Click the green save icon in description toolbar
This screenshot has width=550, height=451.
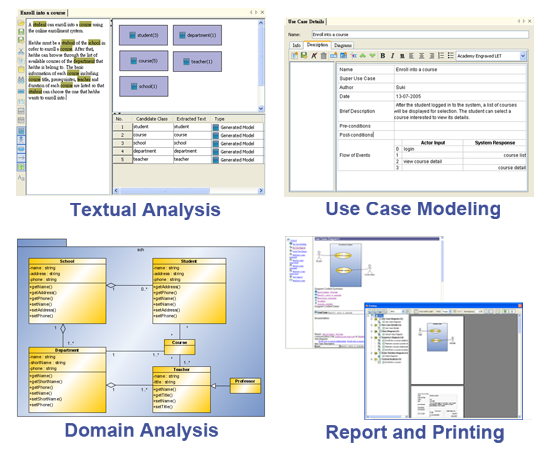pos(304,55)
